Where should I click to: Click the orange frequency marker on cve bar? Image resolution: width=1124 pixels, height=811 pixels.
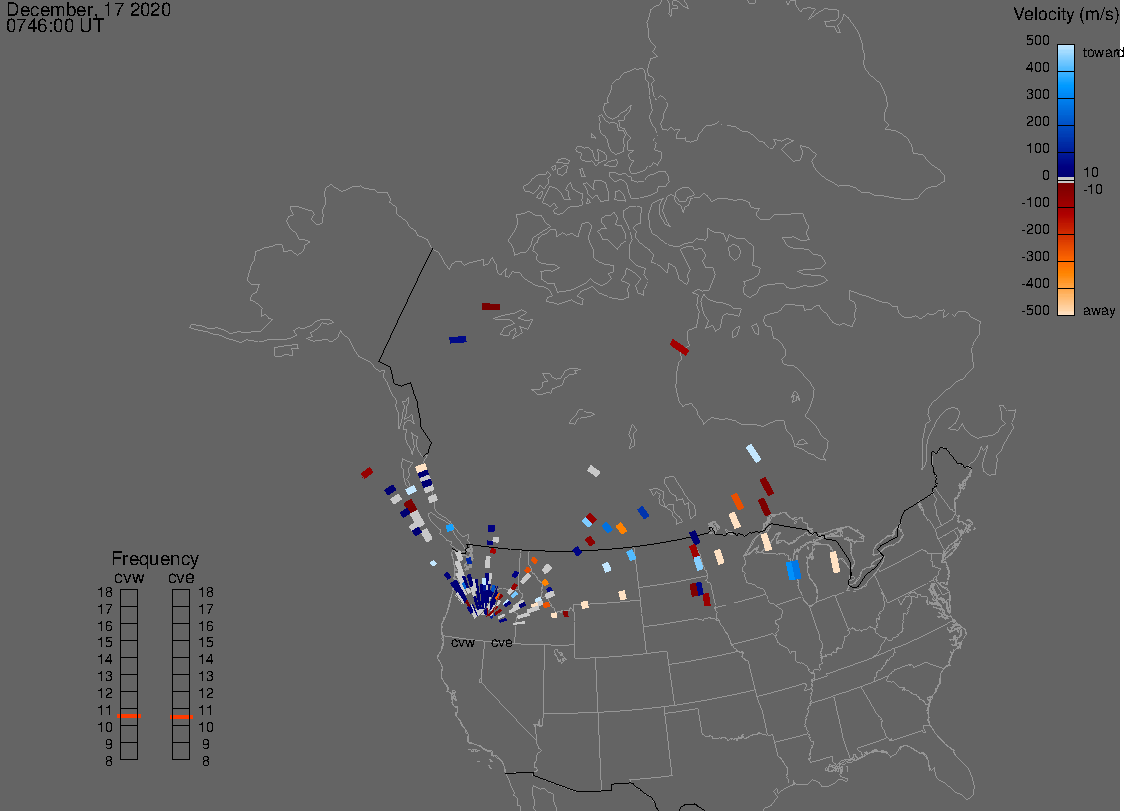point(182,716)
